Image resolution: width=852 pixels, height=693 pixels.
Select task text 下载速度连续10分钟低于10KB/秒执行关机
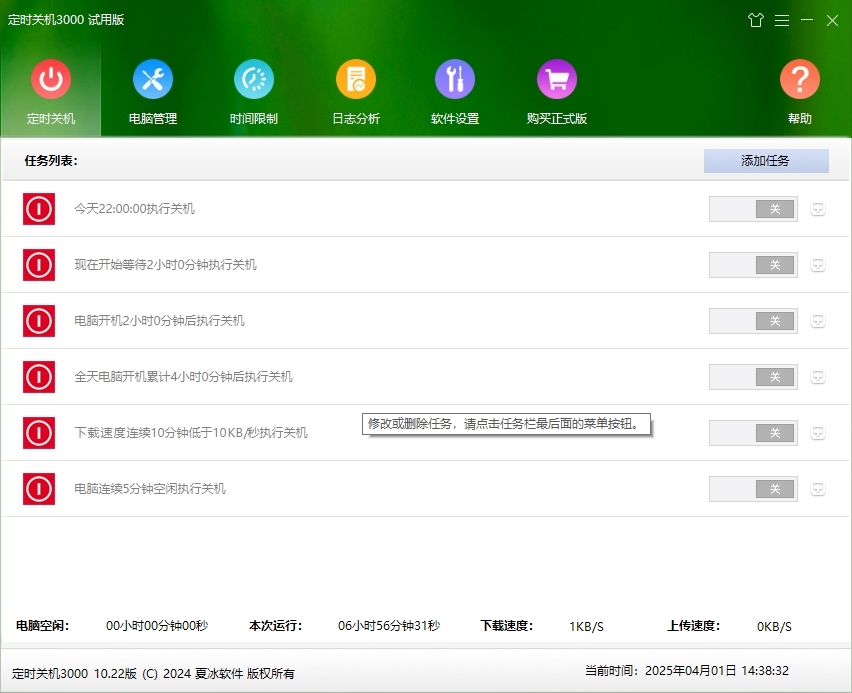[191, 433]
